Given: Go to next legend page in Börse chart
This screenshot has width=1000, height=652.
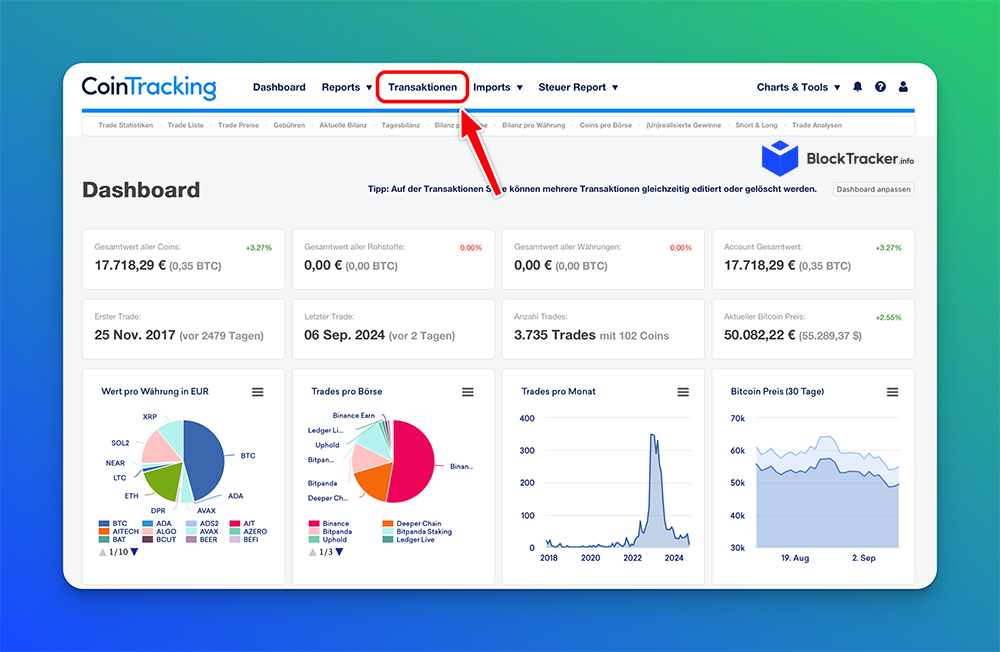Looking at the screenshot, I should [x=339, y=552].
